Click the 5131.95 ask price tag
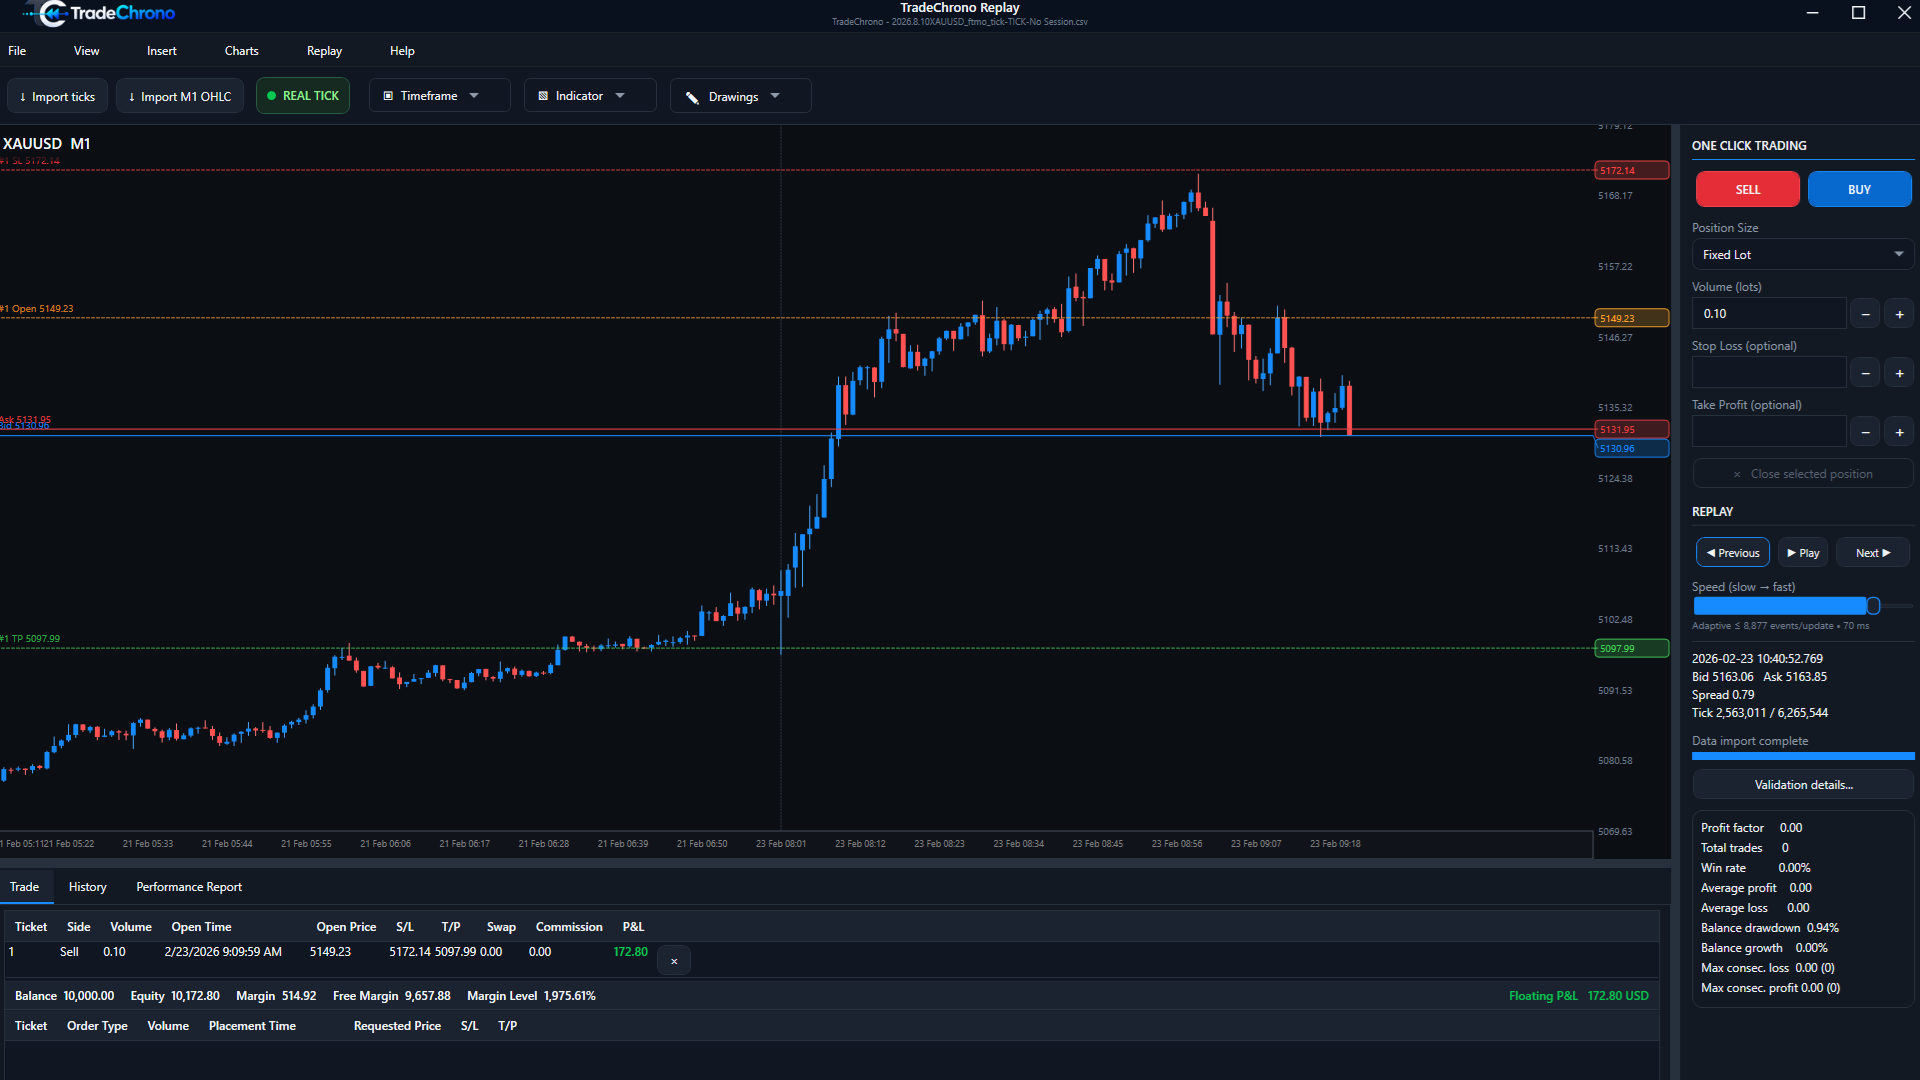The height and width of the screenshot is (1080, 1920). pyautogui.click(x=1631, y=429)
